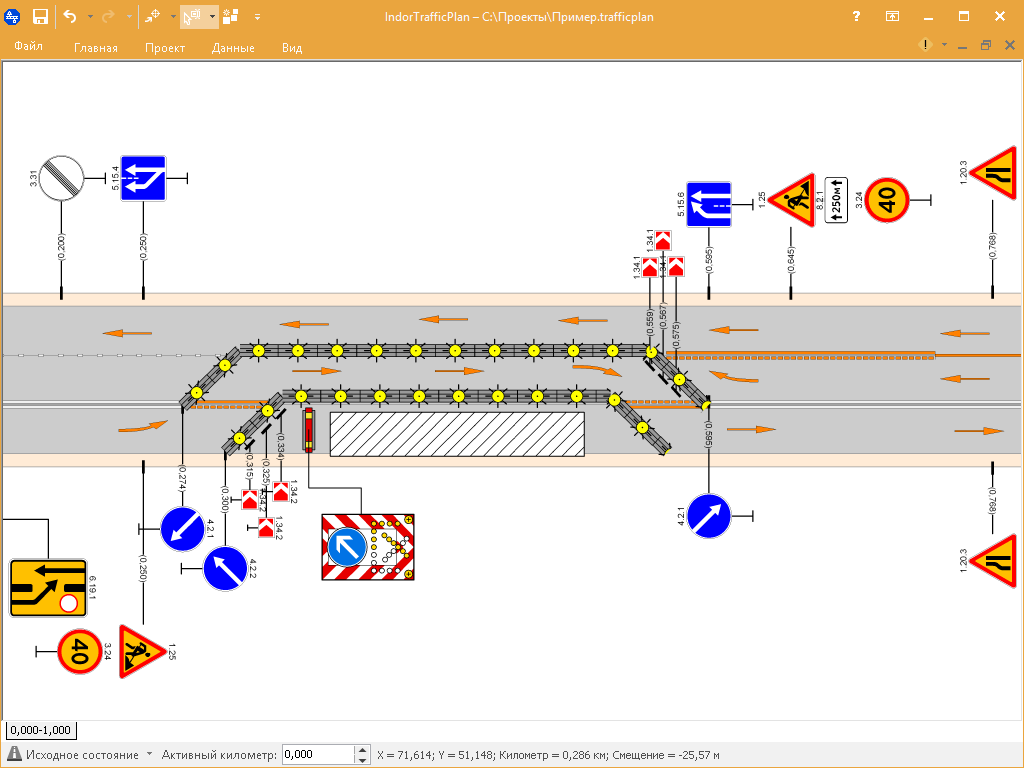The width and height of the screenshot is (1024, 768).
Task: Click the Redo arrow icon
Action: (x=109, y=16)
